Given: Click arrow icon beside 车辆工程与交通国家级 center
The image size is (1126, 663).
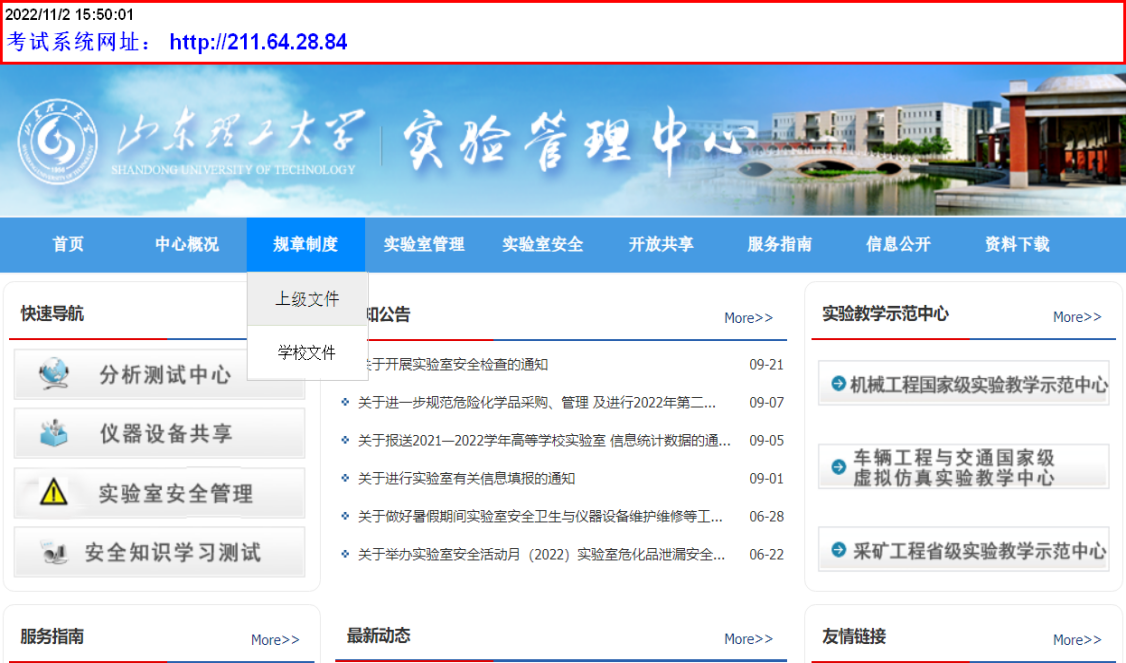Looking at the screenshot, I should click(x=838, y=467).
